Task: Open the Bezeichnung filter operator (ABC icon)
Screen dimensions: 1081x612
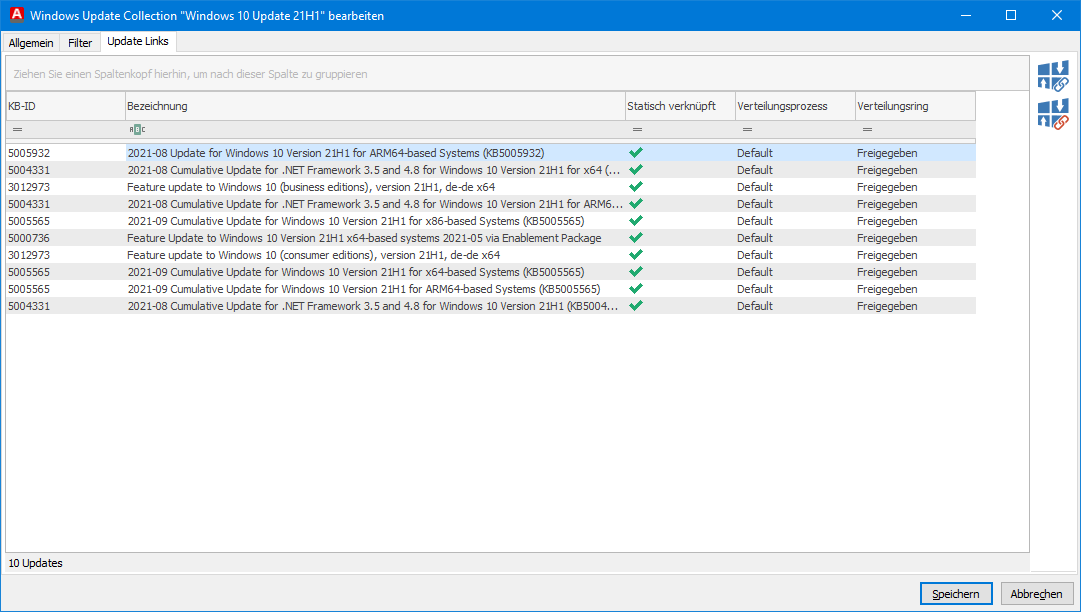Action: [137, 130]
